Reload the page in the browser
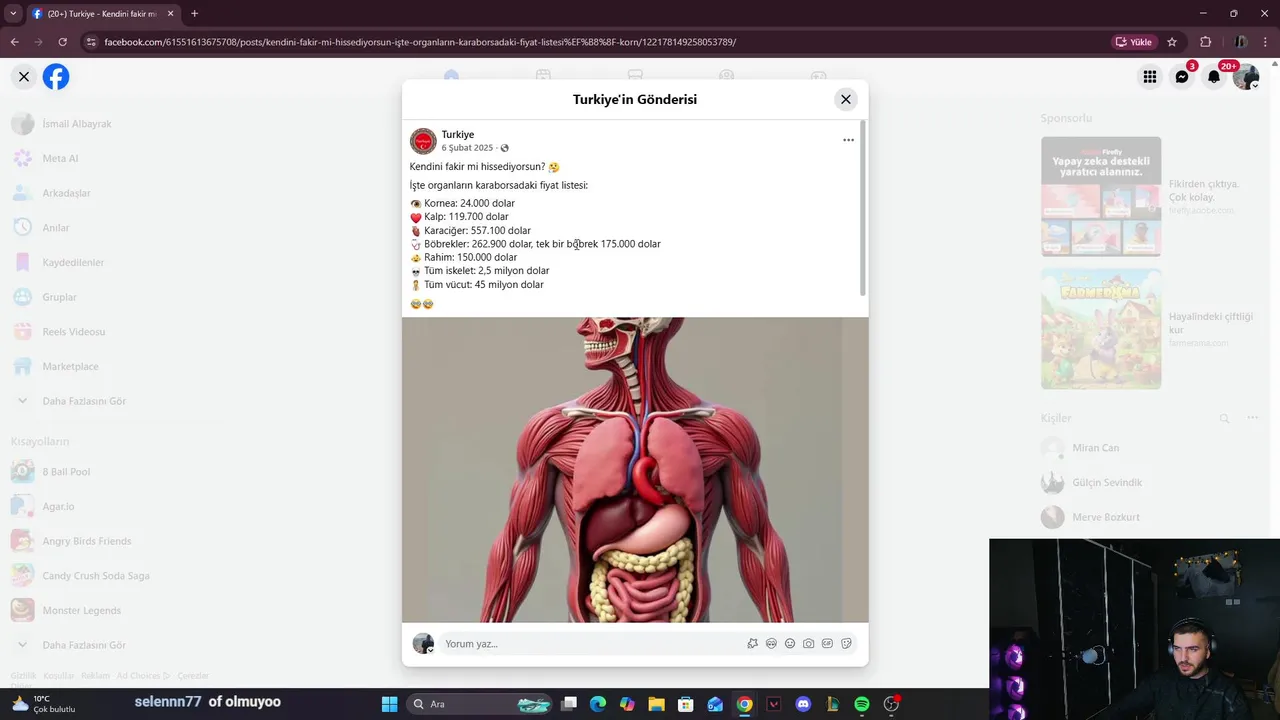 pos(62,42)
